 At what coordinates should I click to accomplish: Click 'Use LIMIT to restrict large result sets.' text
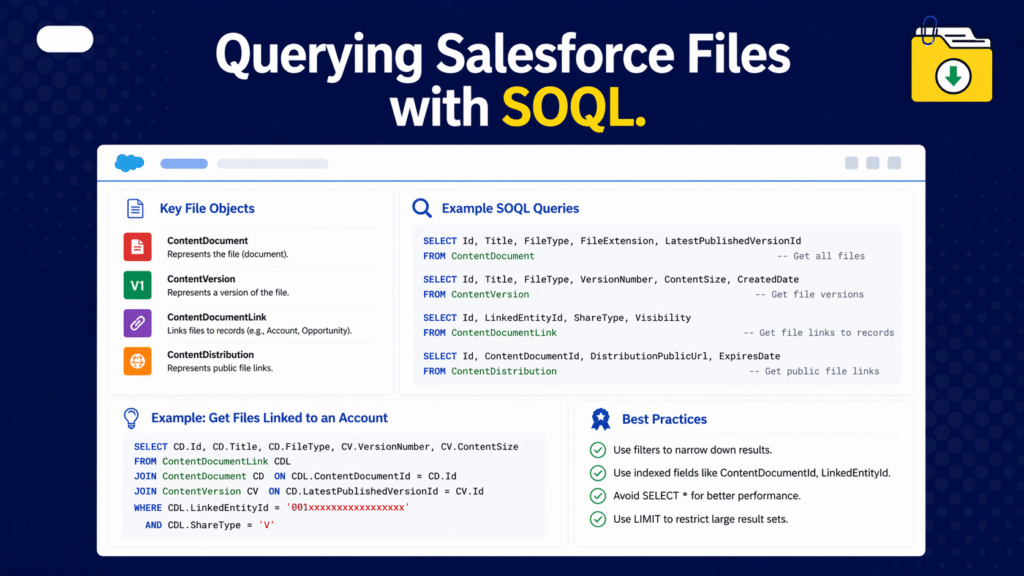pos(700,519)
